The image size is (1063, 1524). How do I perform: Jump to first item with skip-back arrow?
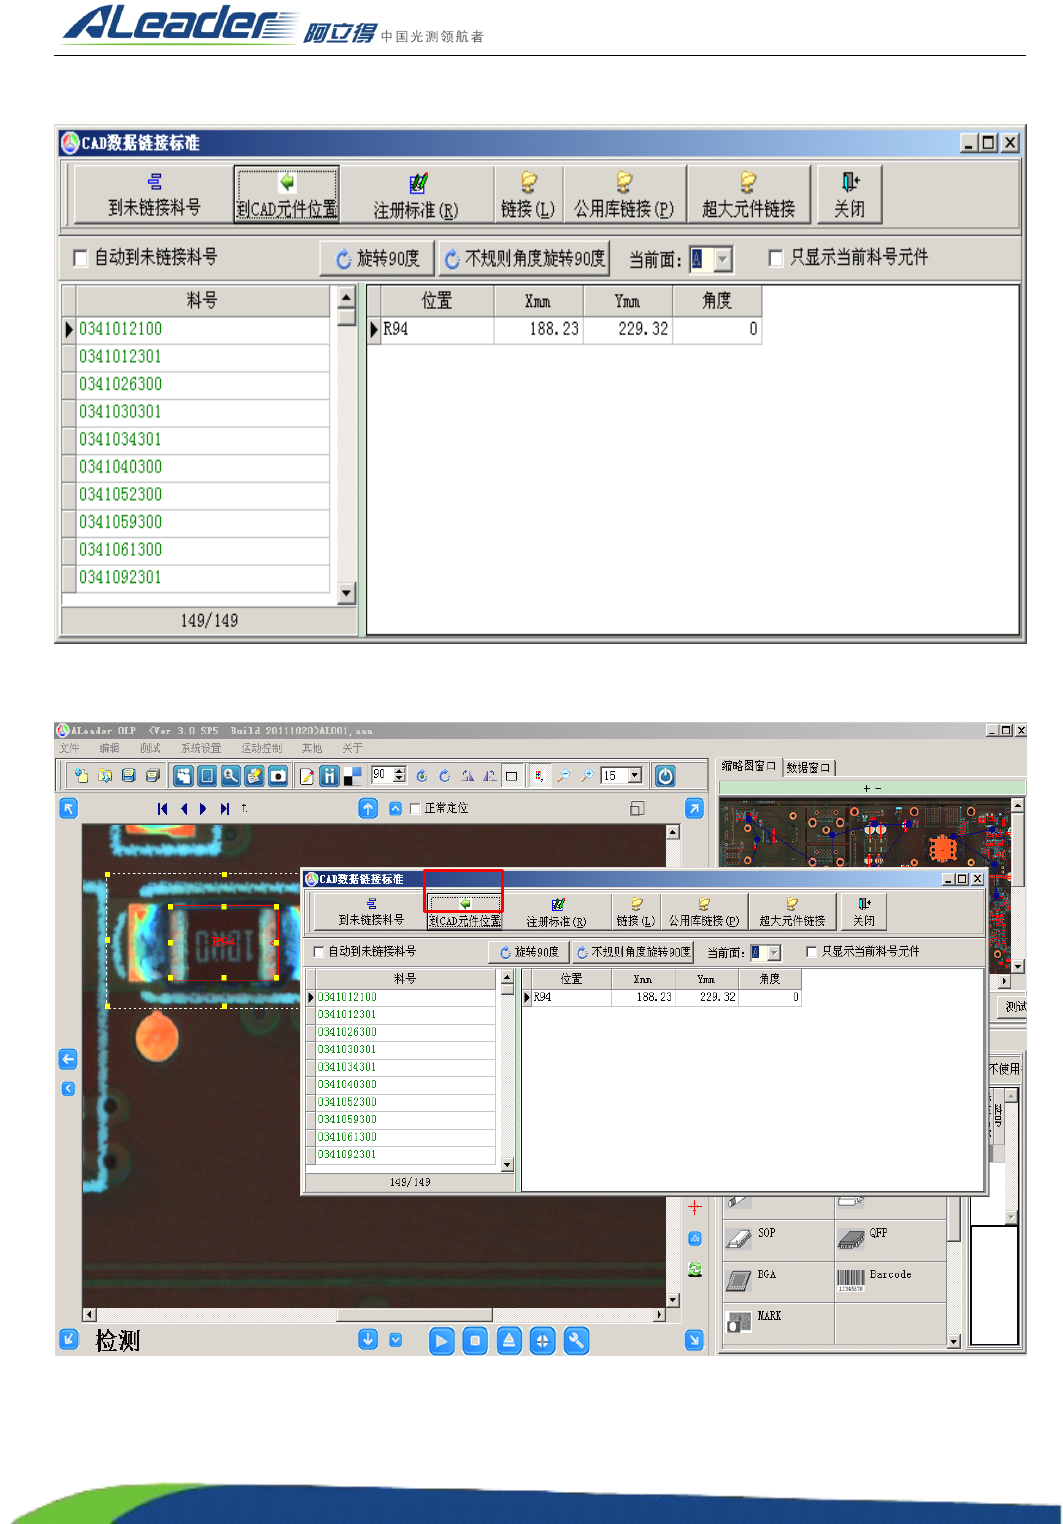point(163,809)
